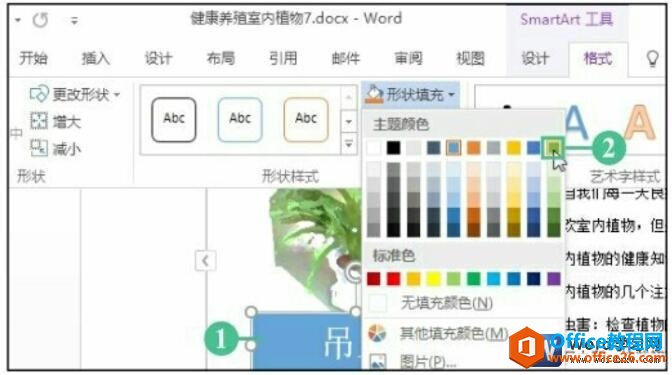Open the 插入 ribbon tab

[x=96, y=58]
